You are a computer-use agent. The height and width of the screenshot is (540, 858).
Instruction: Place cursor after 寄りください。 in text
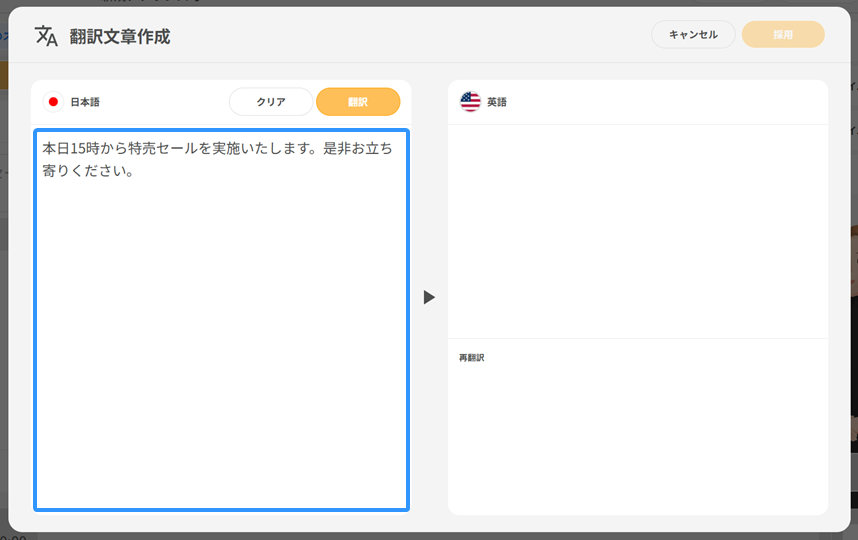pyautogui.click(x=136, y=171)
